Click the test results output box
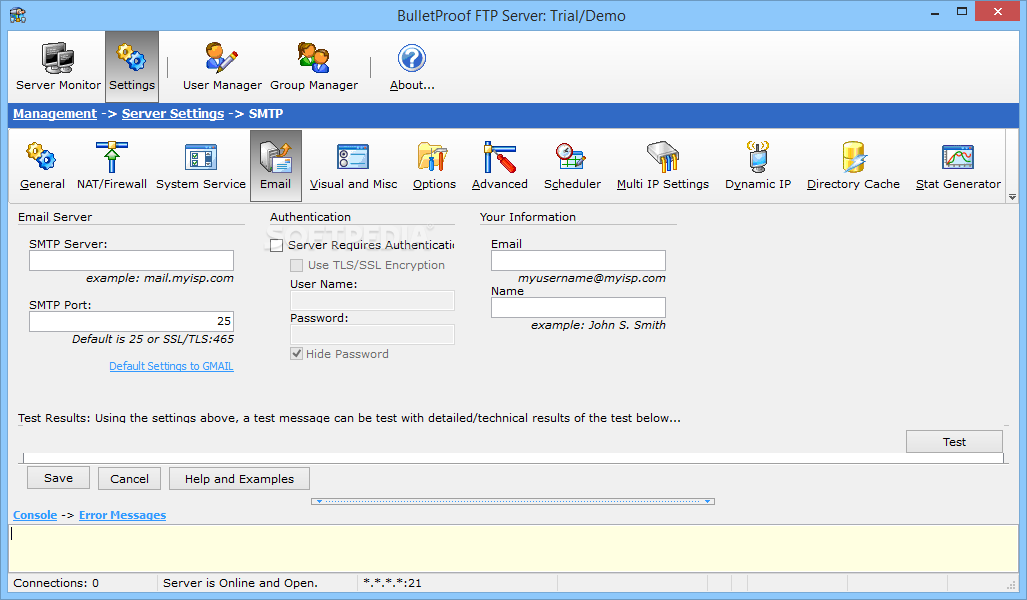The width and height of the screenshot is (1027, 600). [514, 458]
